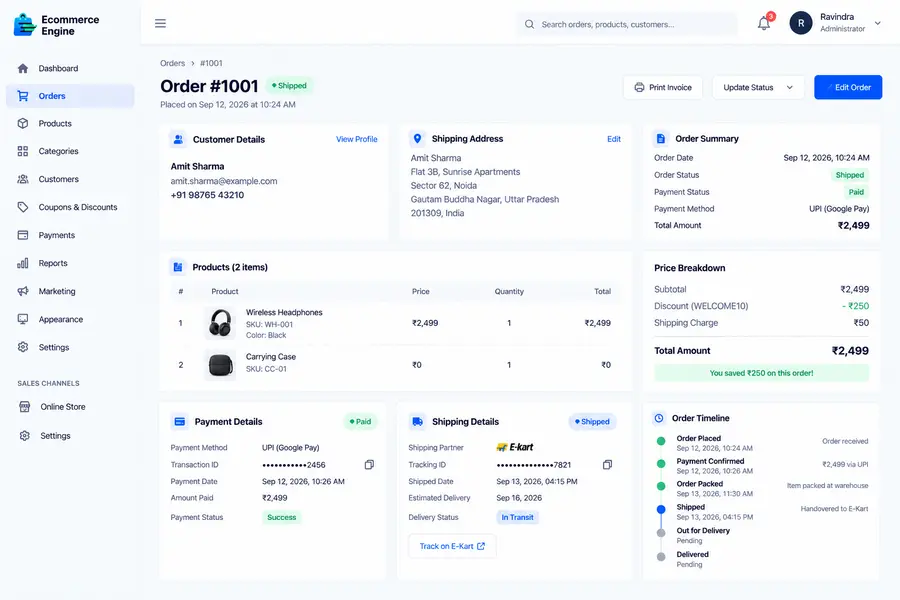
Task: Click the Payments card icon
Action: tap(23, 235)
